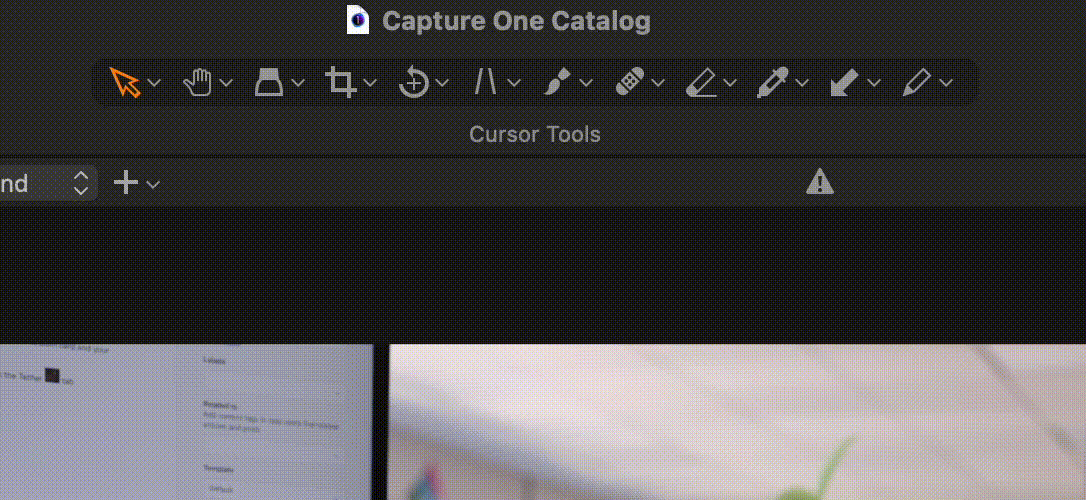
Task: Select the Loupe tool
Action: pyautogui.click(x=269, y=82)
